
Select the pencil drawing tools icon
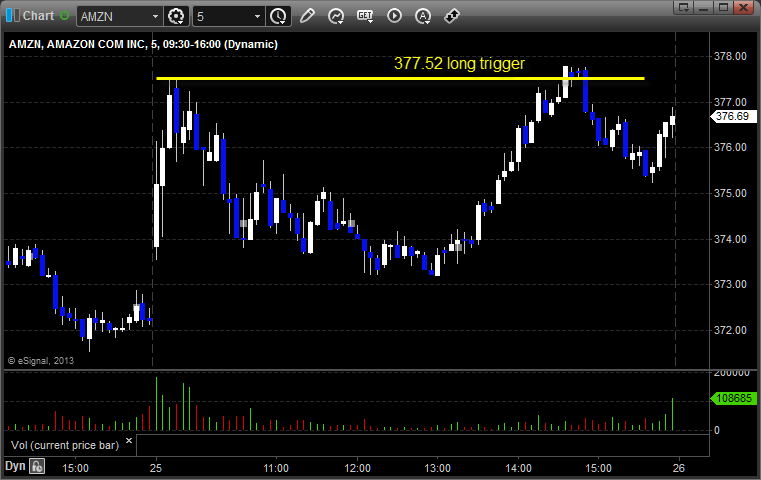click(307, 16)
